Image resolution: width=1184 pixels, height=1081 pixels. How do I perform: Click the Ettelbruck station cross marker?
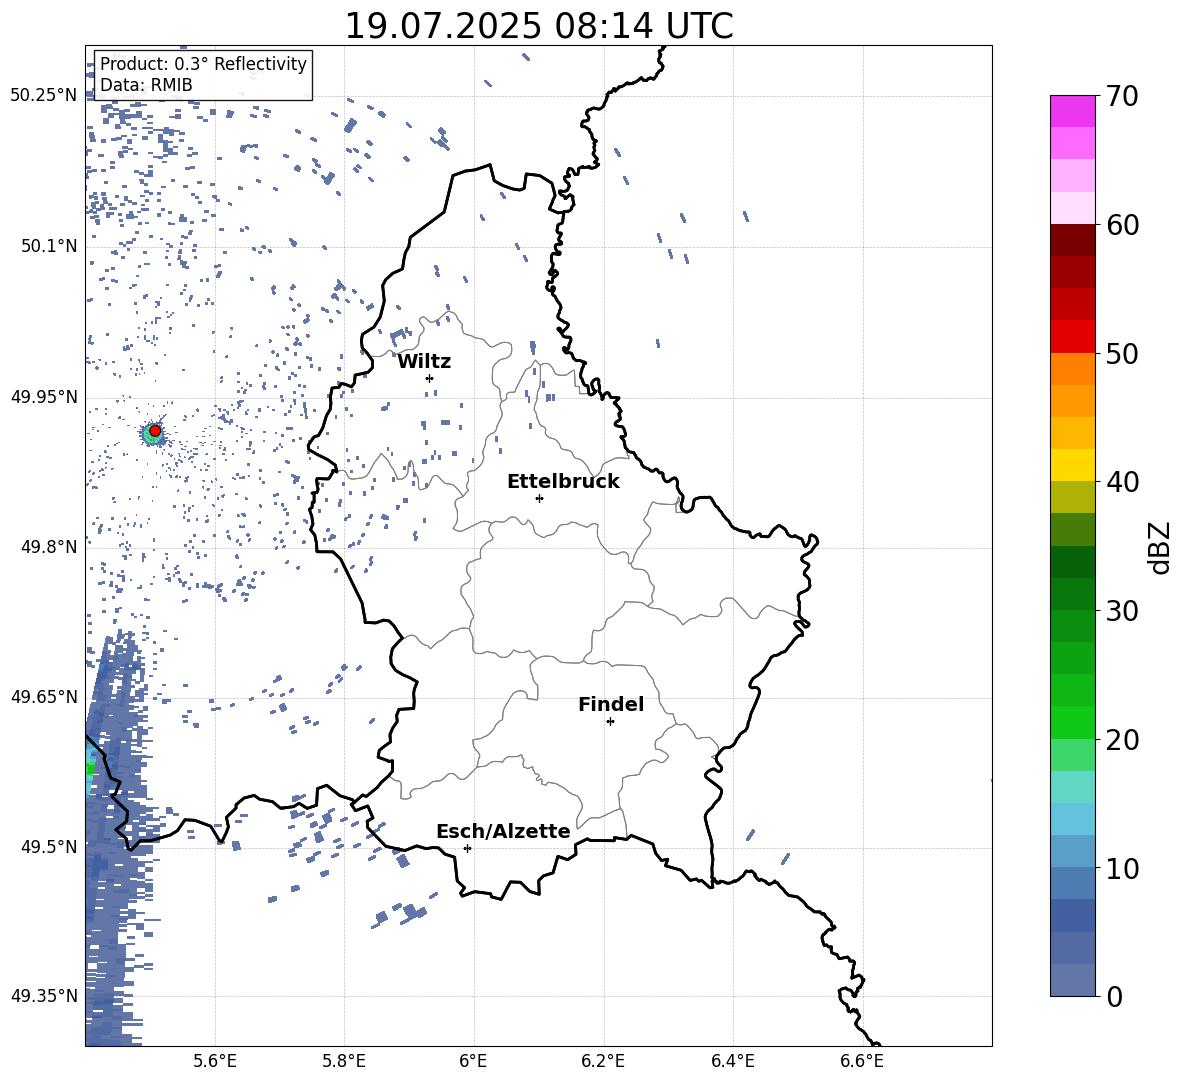pos(539,498)
